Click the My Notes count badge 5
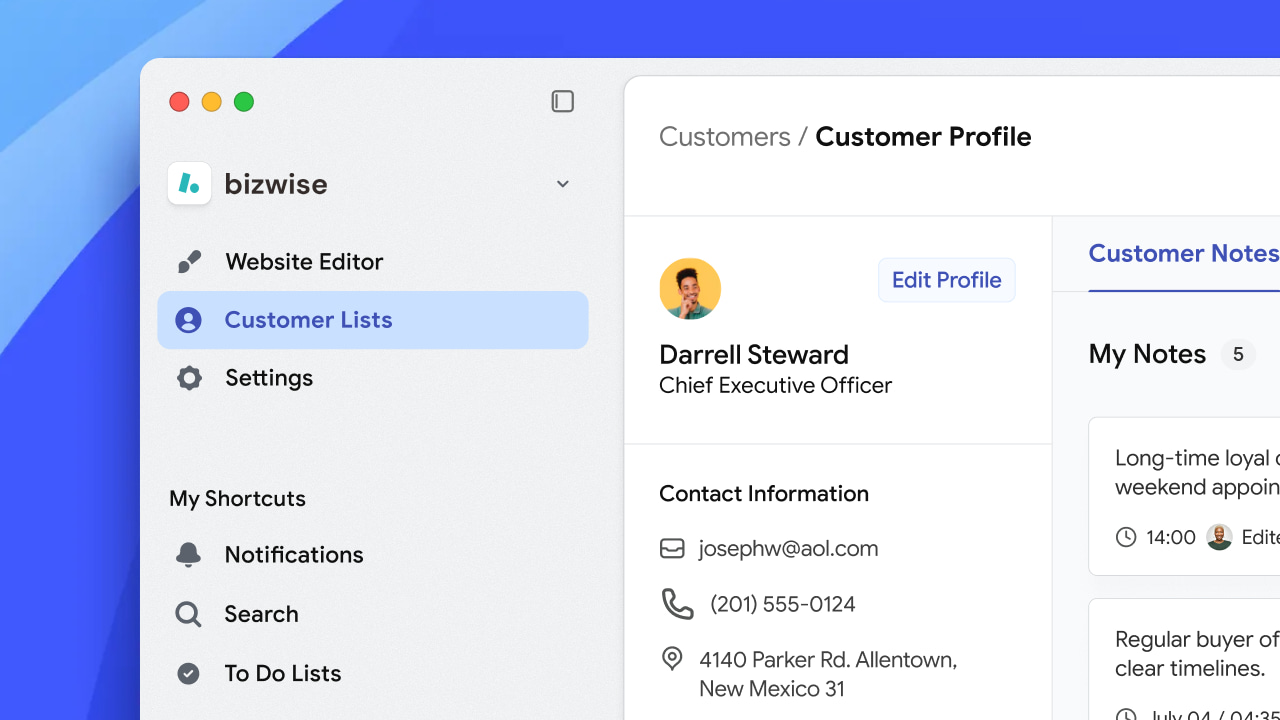The image size is (1280, 720). coord(1238,355)
